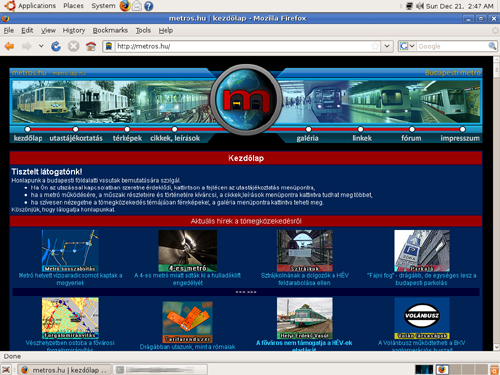Viewport: 500px width, 375px height.
Task: Click the 4-es metró tunnel thumbnail
Action: click(188, 250)
